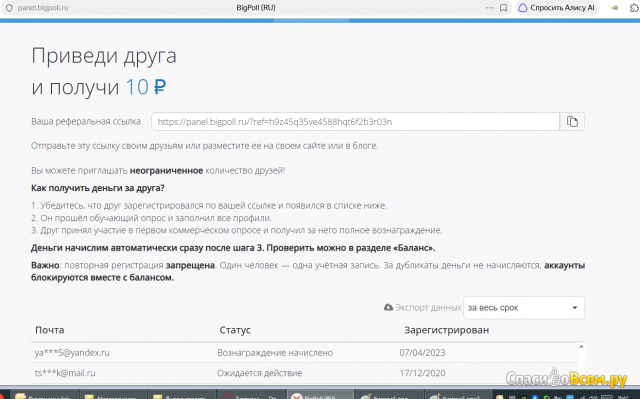The image size is (640, 399).
Task: Click the 'Ваша реферальная ссылка' label
Action: [x=86, y=122]
